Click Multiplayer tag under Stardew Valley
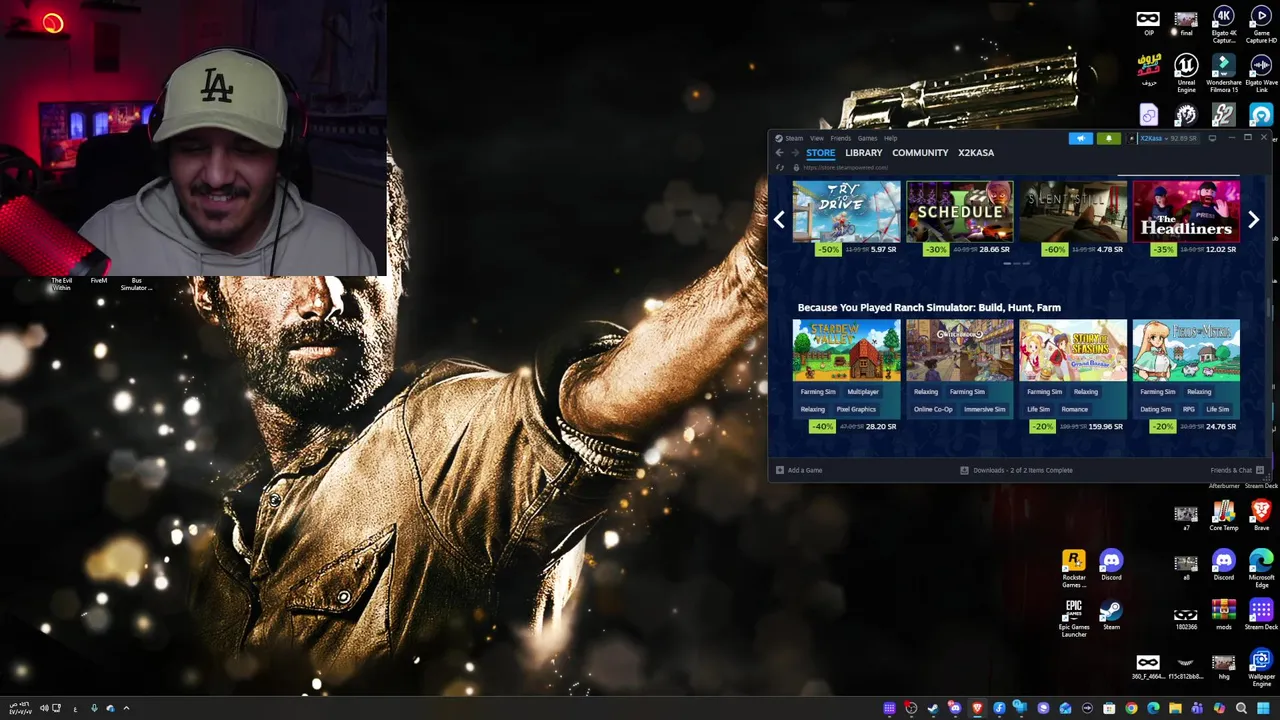 tap(863, 392)
